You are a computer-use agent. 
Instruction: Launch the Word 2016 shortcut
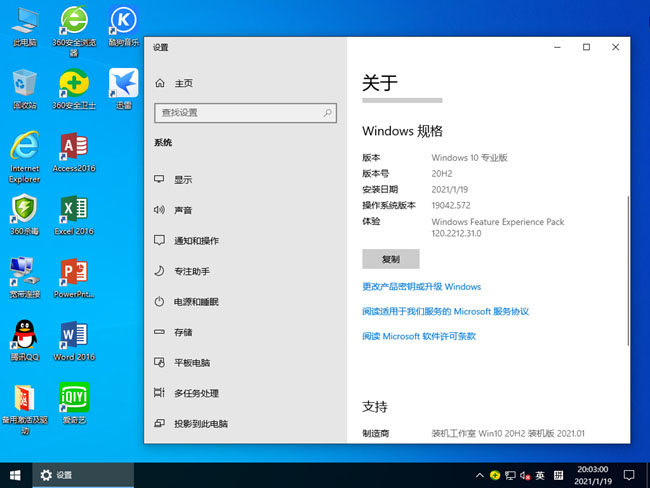point(74,341)
